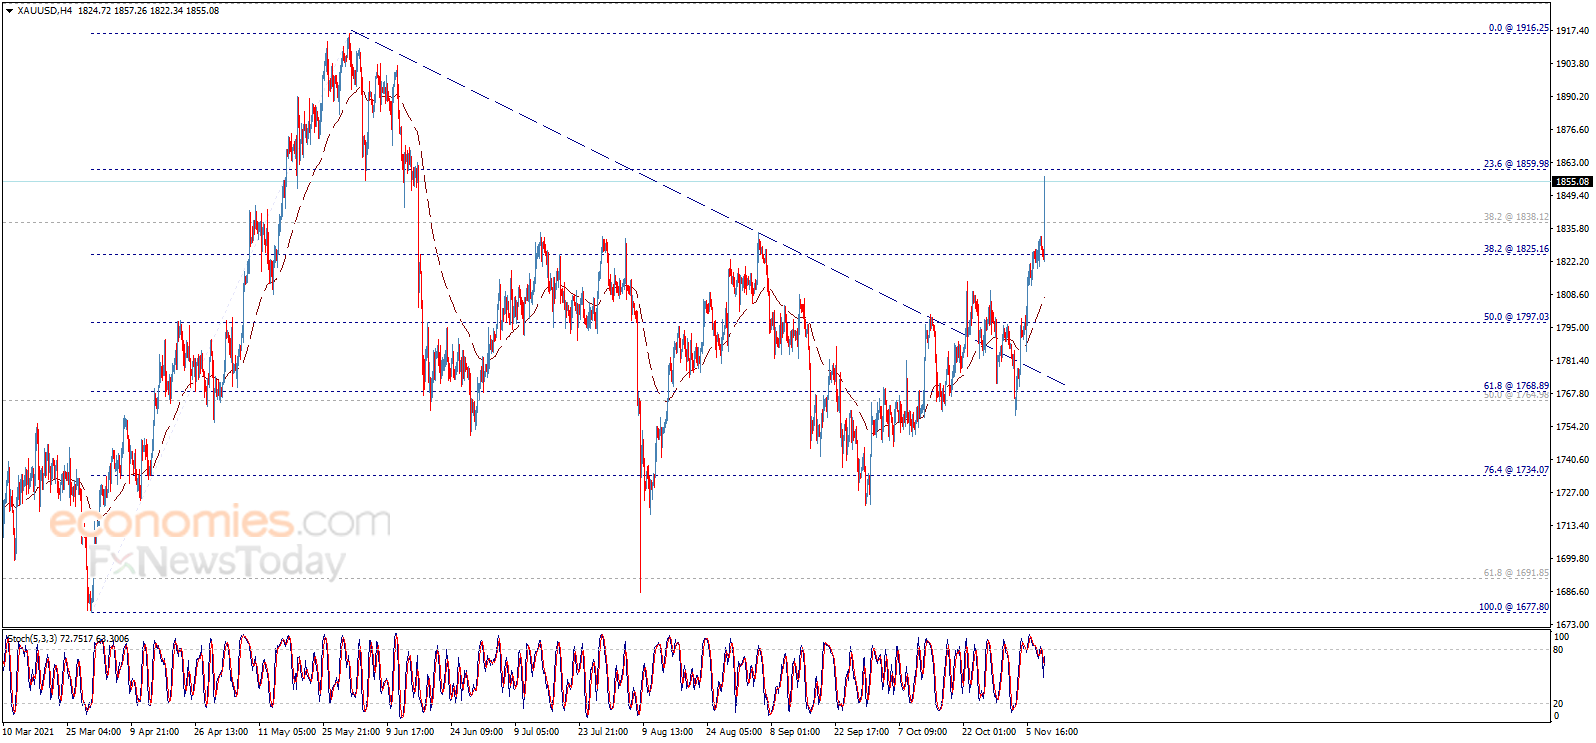
Task: Select the Fibonacci label 50.0 @ 1797.03
Action: 1516,317
